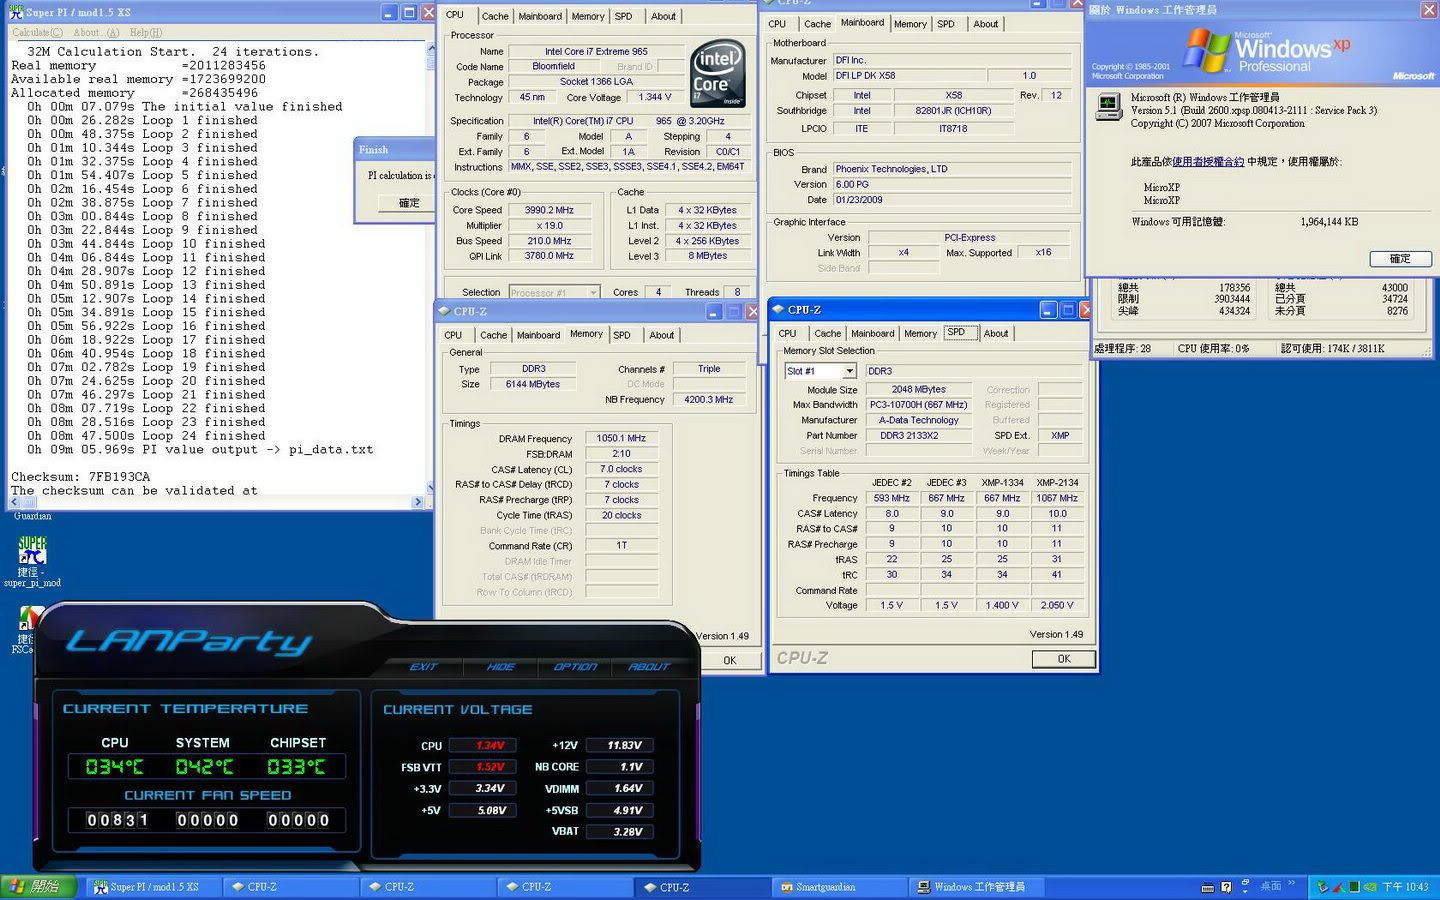Click the computer icon in About dialog

1108,106
